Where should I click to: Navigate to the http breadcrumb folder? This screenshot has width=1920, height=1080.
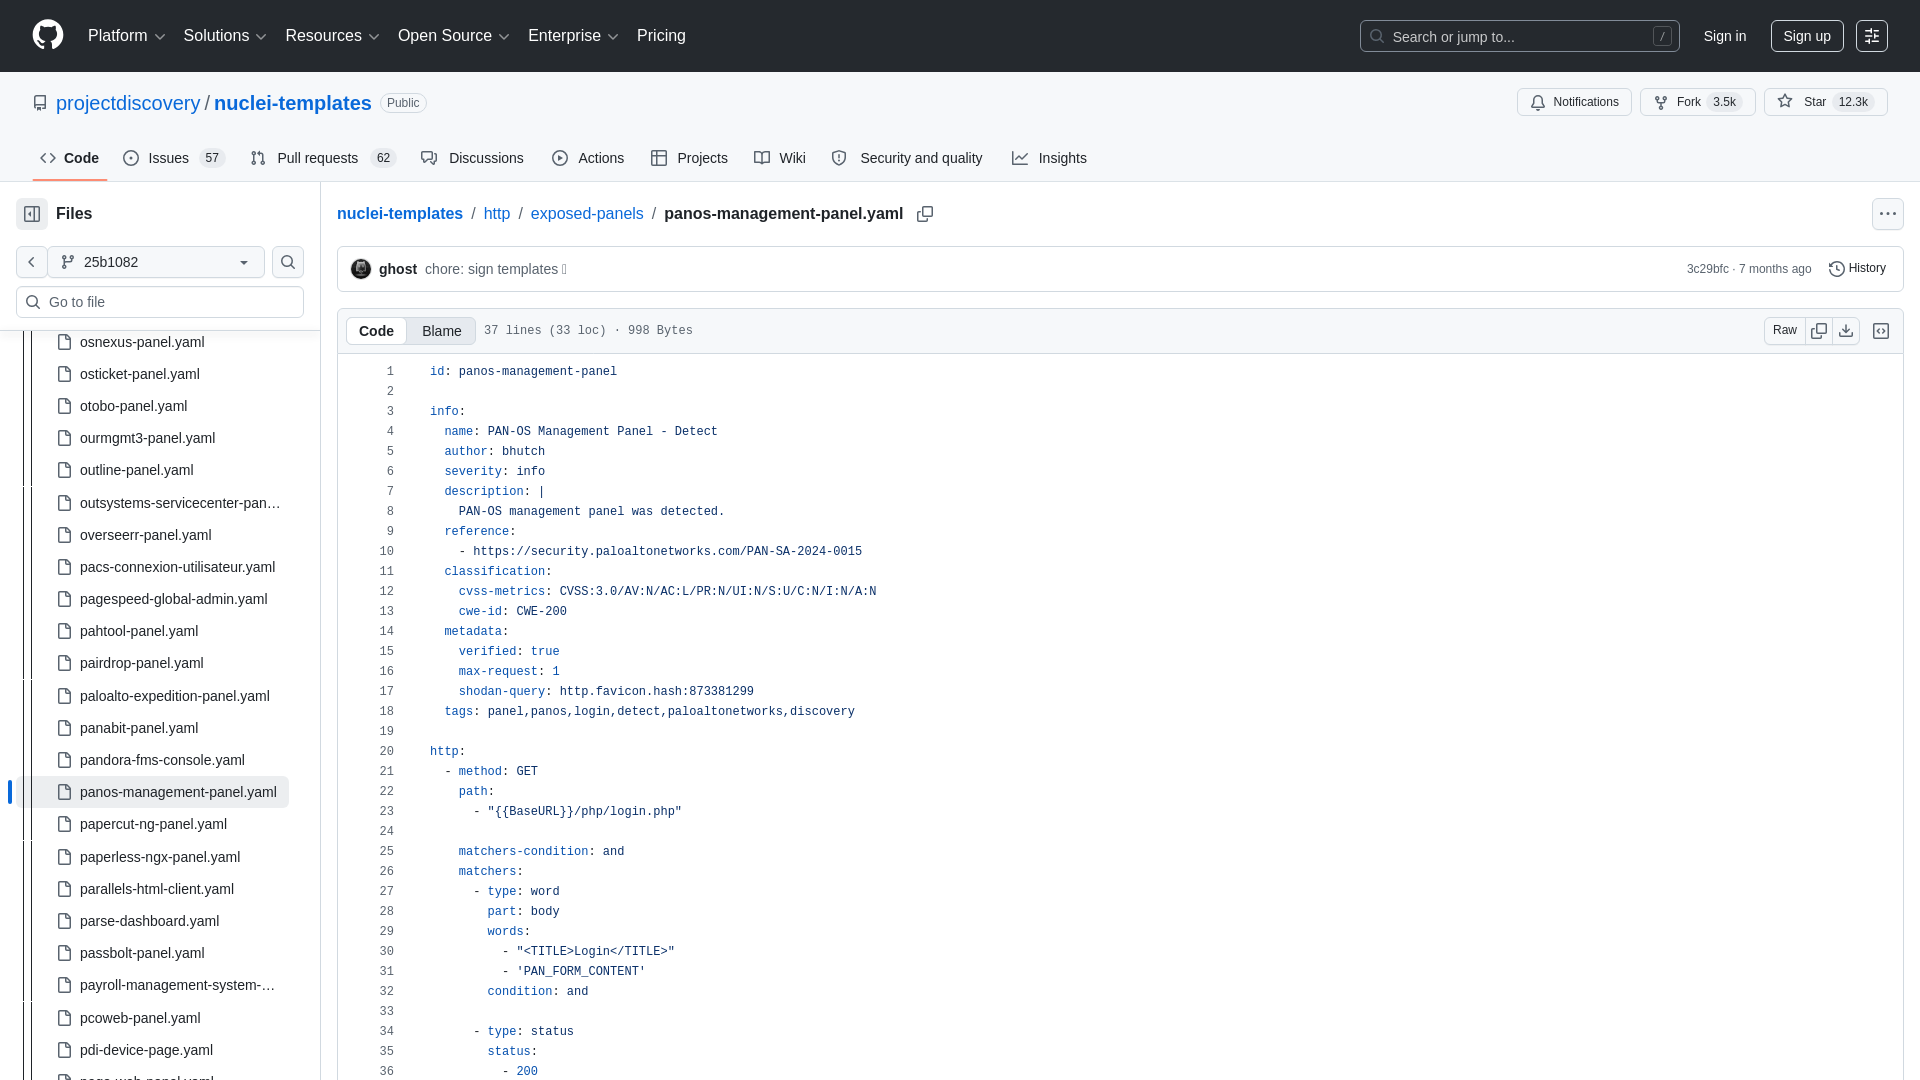click(x=497, y=214)
